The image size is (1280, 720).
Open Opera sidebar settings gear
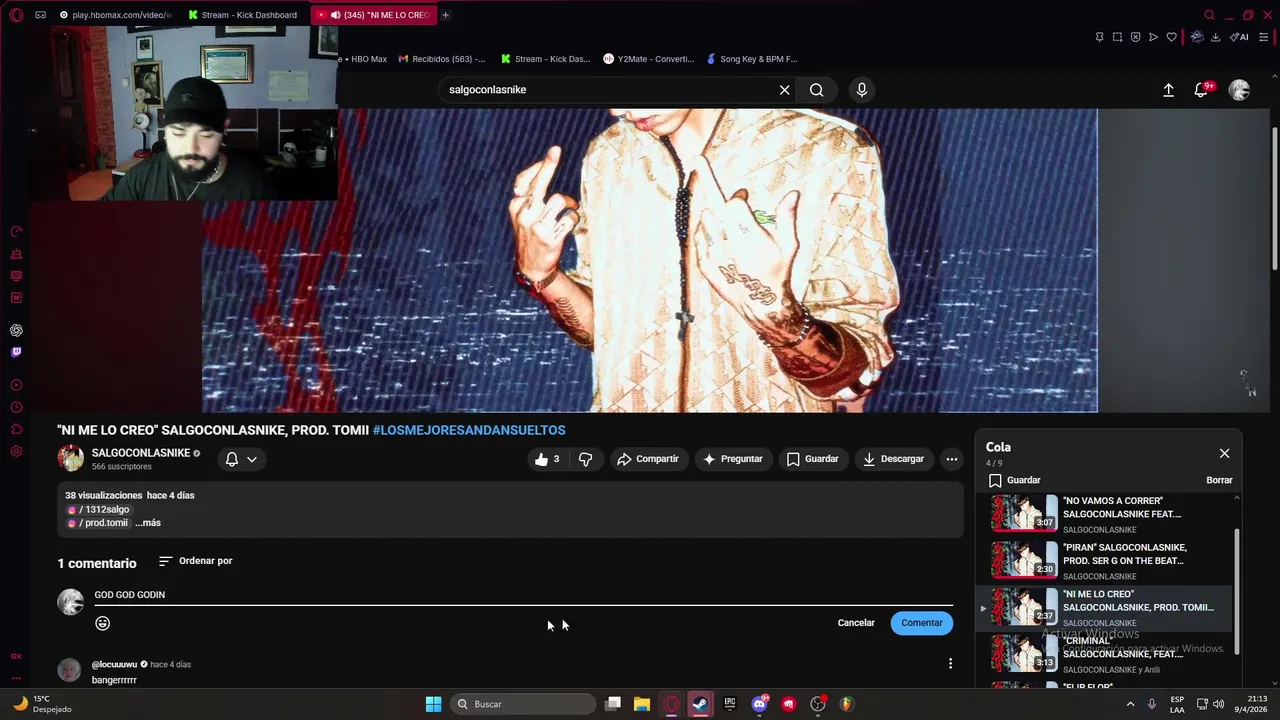coord(16,451)
